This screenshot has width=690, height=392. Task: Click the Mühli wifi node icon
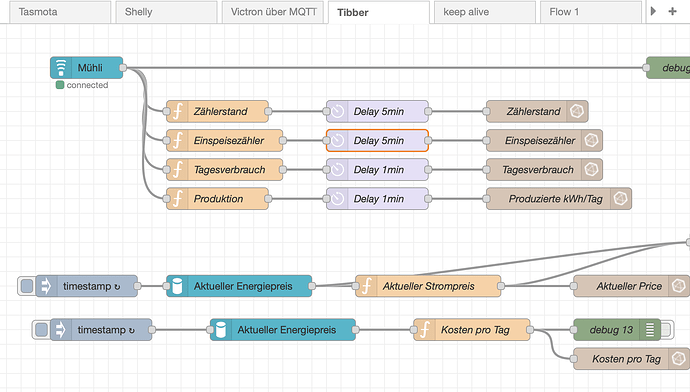tap(61, 68)
